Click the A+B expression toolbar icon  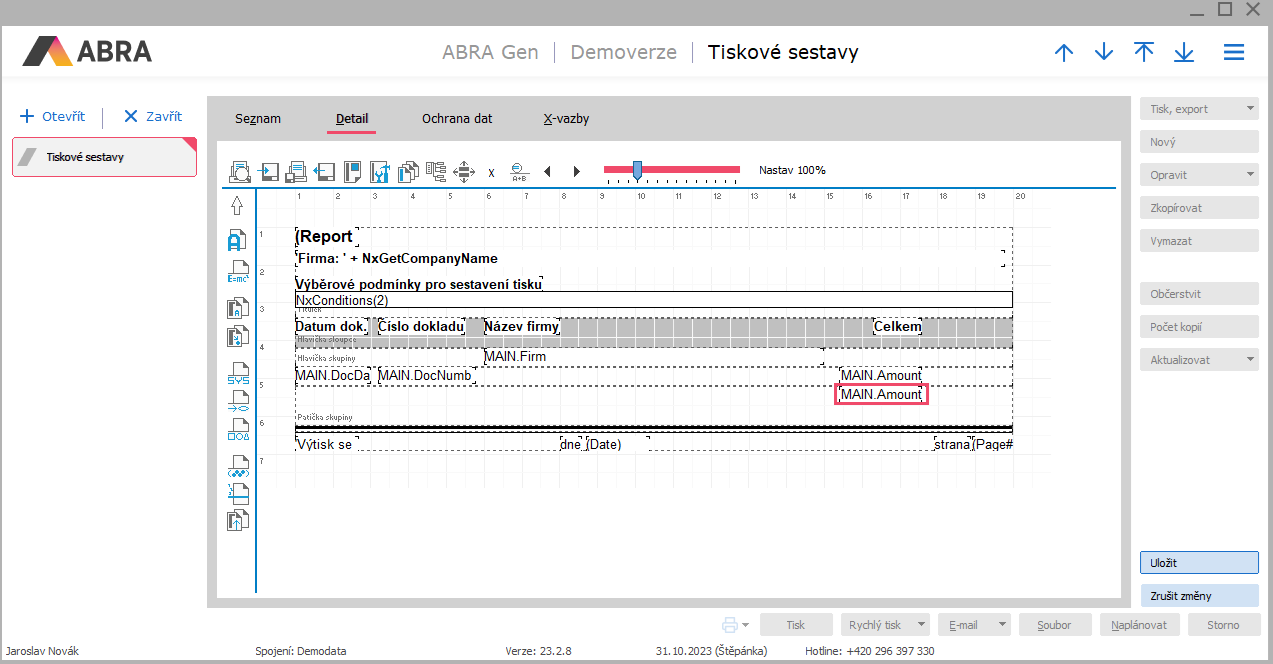tap(519, 172)
